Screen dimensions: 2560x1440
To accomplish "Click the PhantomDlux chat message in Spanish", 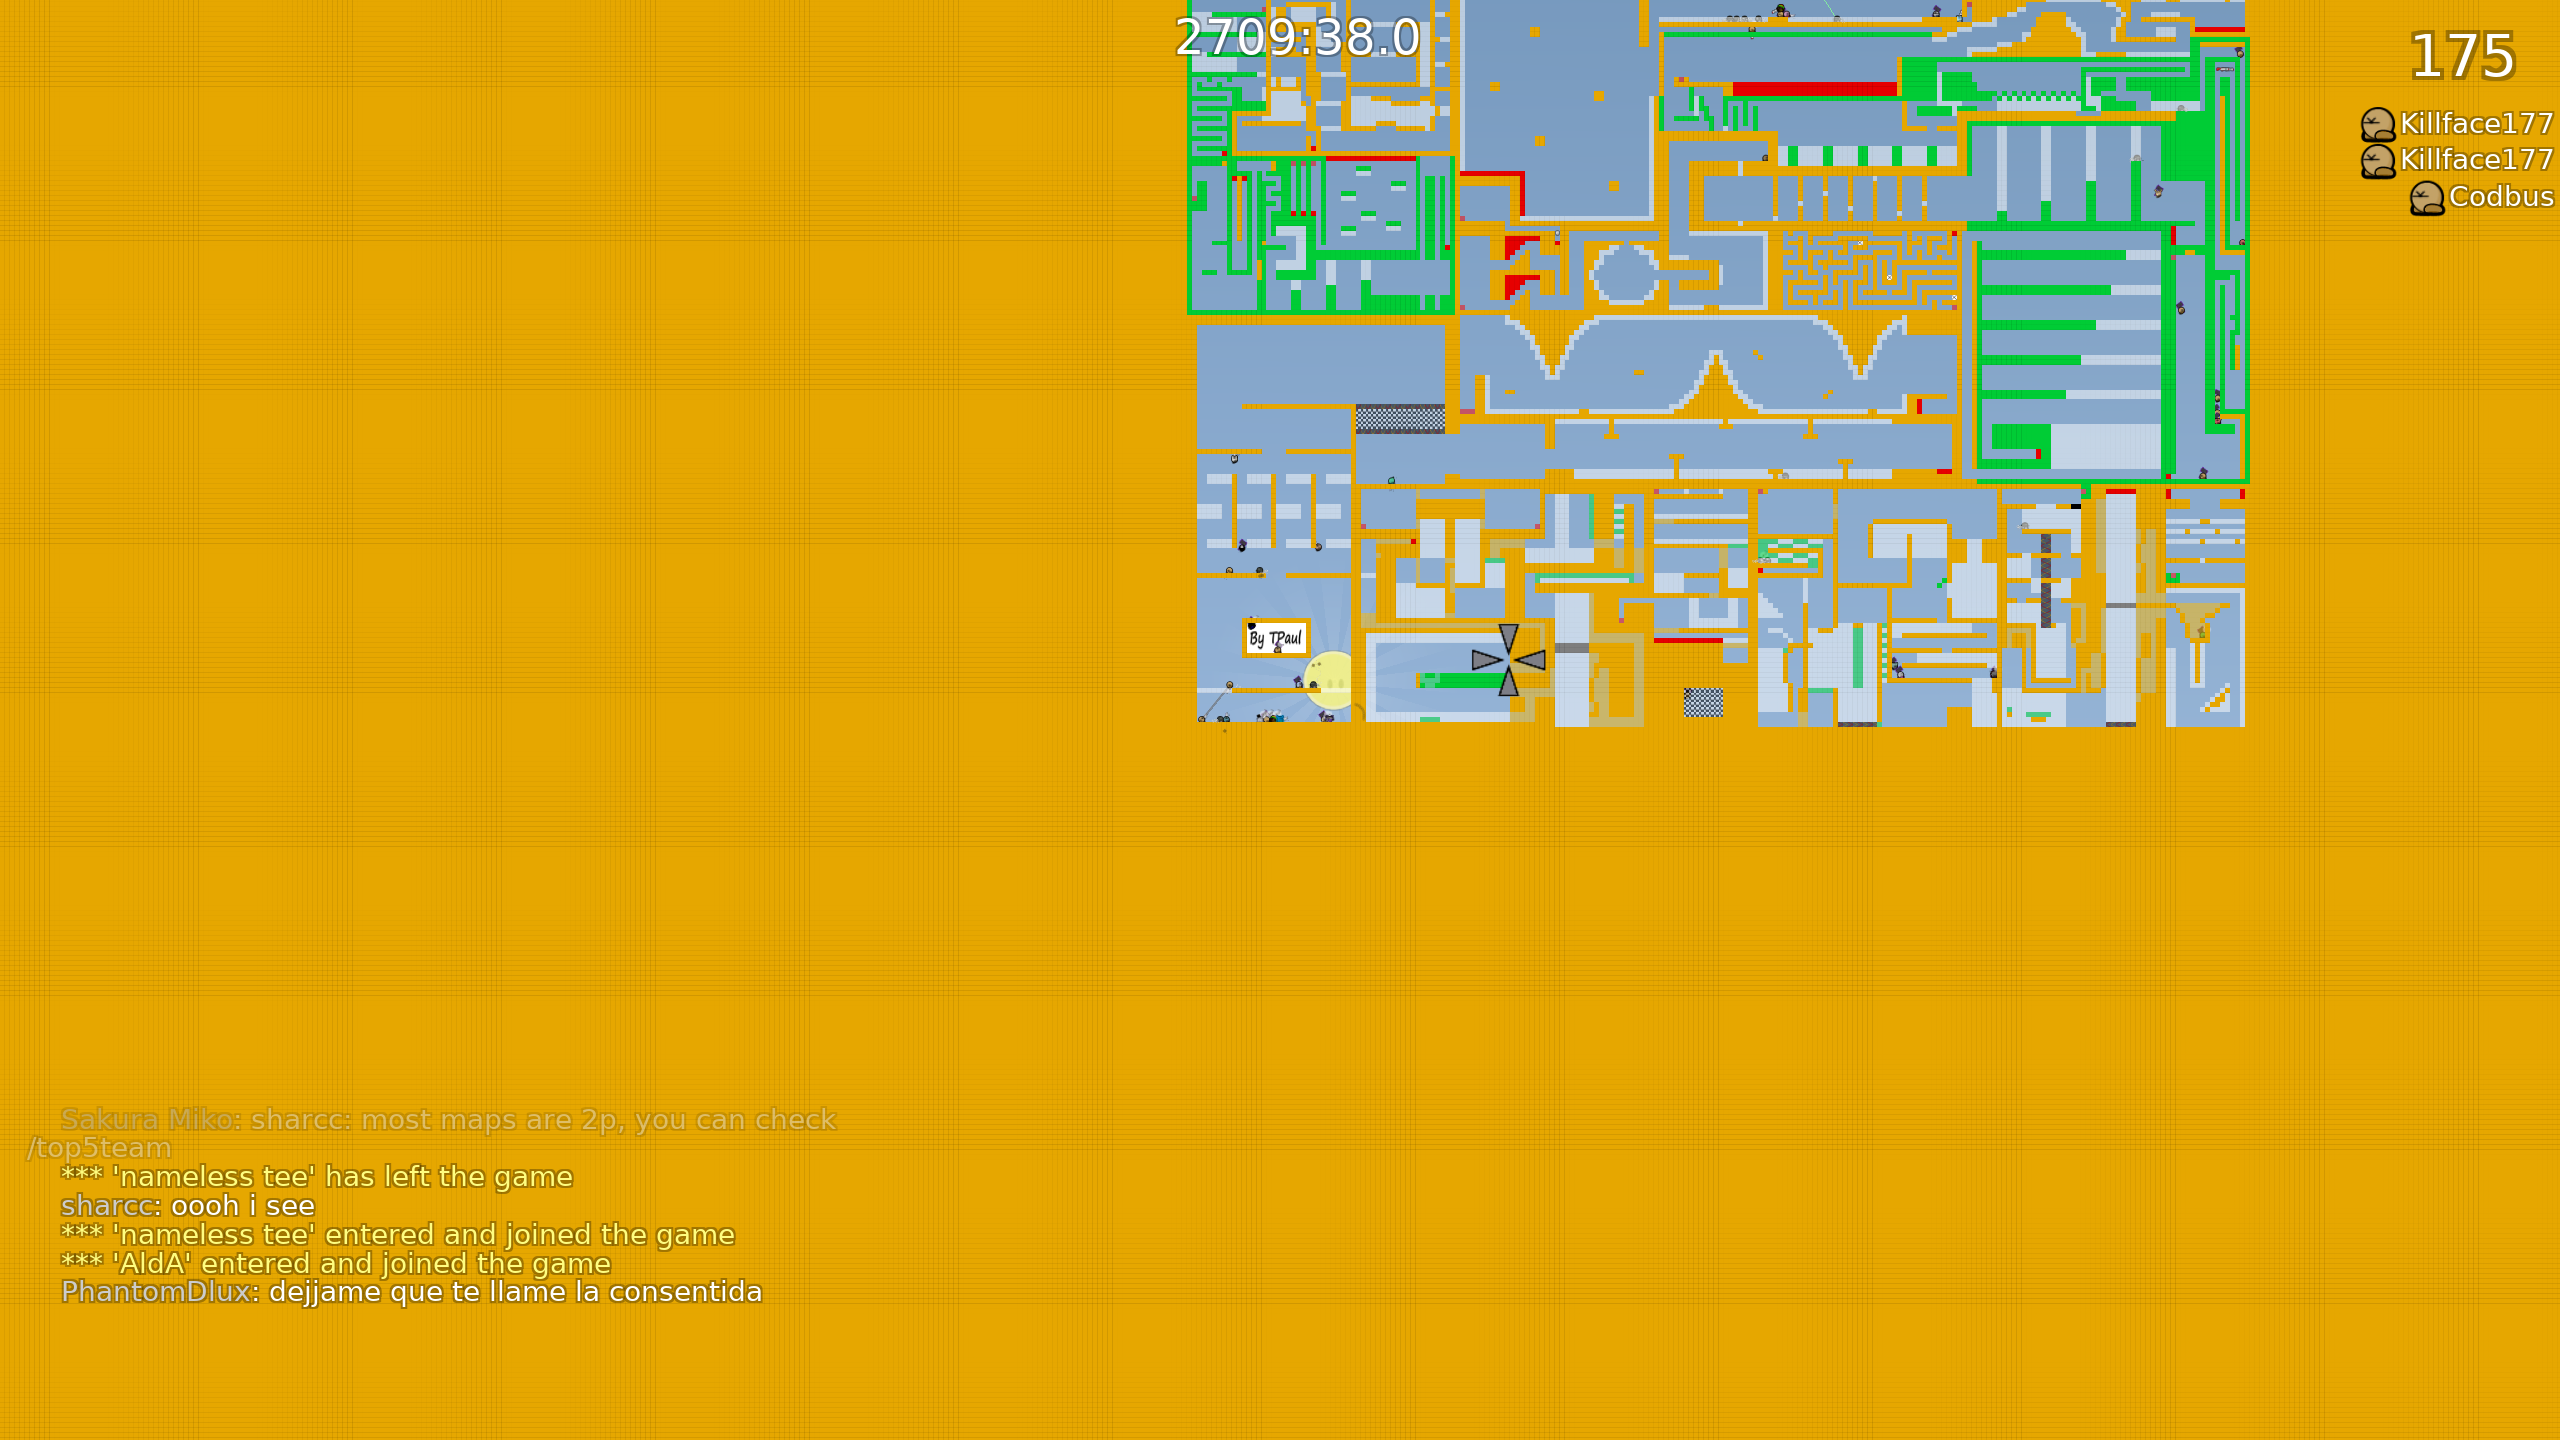I will 410,1291.
